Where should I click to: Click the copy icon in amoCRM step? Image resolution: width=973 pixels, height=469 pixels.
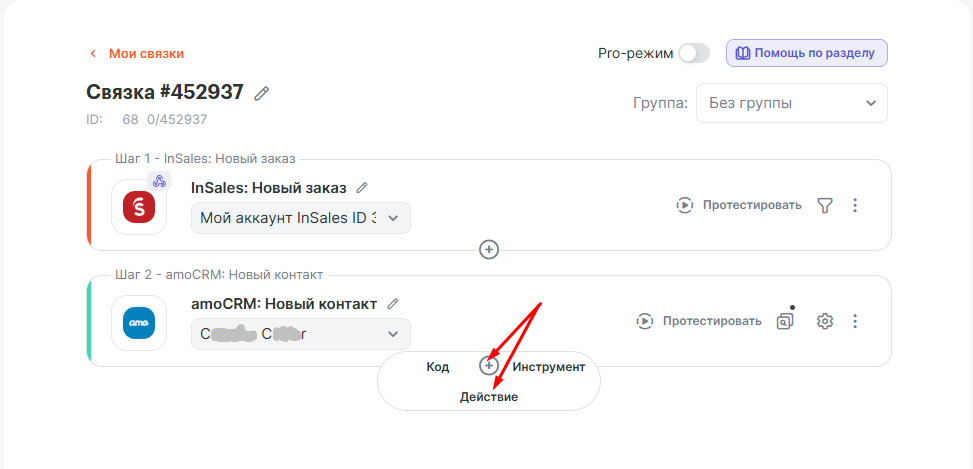tap(786, 321)
